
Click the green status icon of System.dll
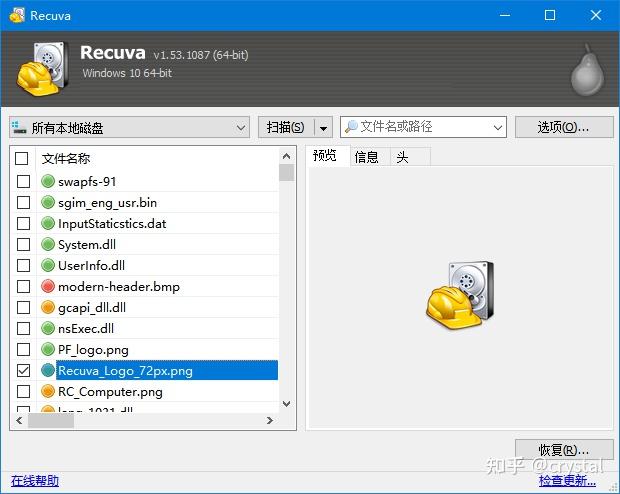pyautogui.click(x=48, y=244)
